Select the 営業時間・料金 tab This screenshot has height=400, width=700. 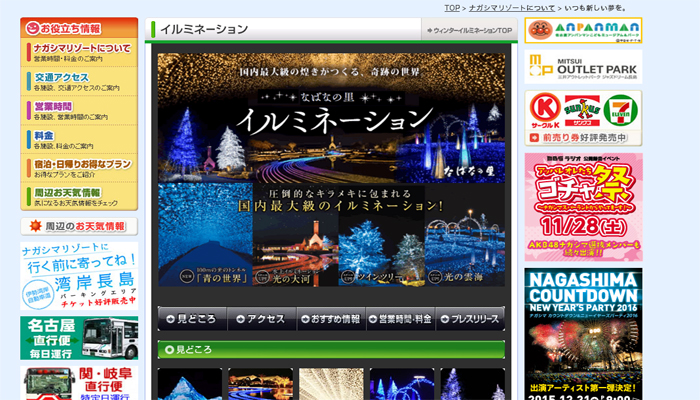[401, 319]
